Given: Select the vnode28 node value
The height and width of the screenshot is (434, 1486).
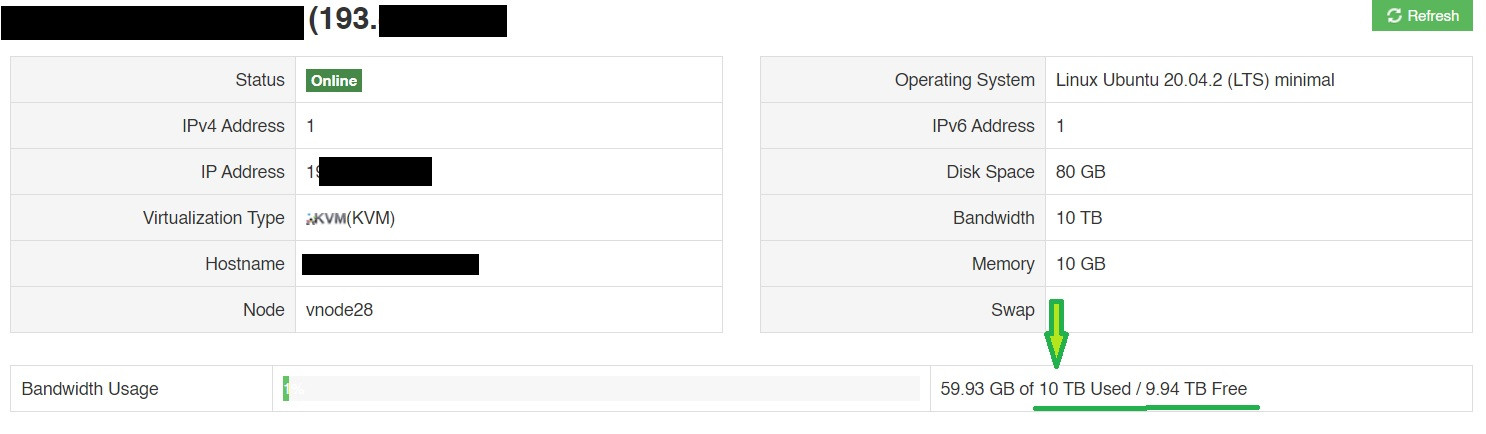Looking at the screenshot, I should [x=339, y=310].
